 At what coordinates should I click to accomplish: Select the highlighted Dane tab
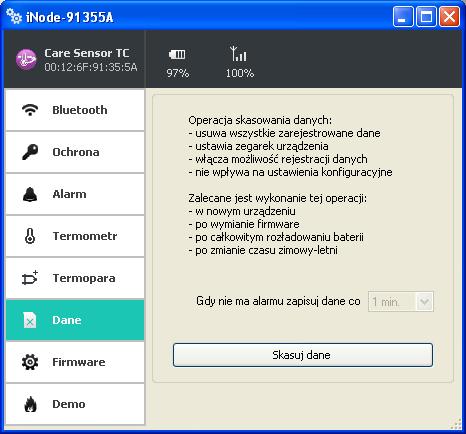point(75,320)
